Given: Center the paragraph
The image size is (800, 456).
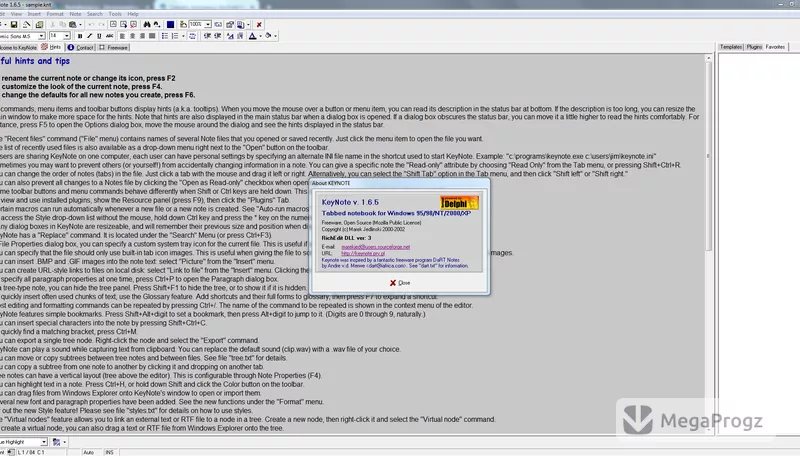Looking at the screenshot, I should click(x=132, y=36).
